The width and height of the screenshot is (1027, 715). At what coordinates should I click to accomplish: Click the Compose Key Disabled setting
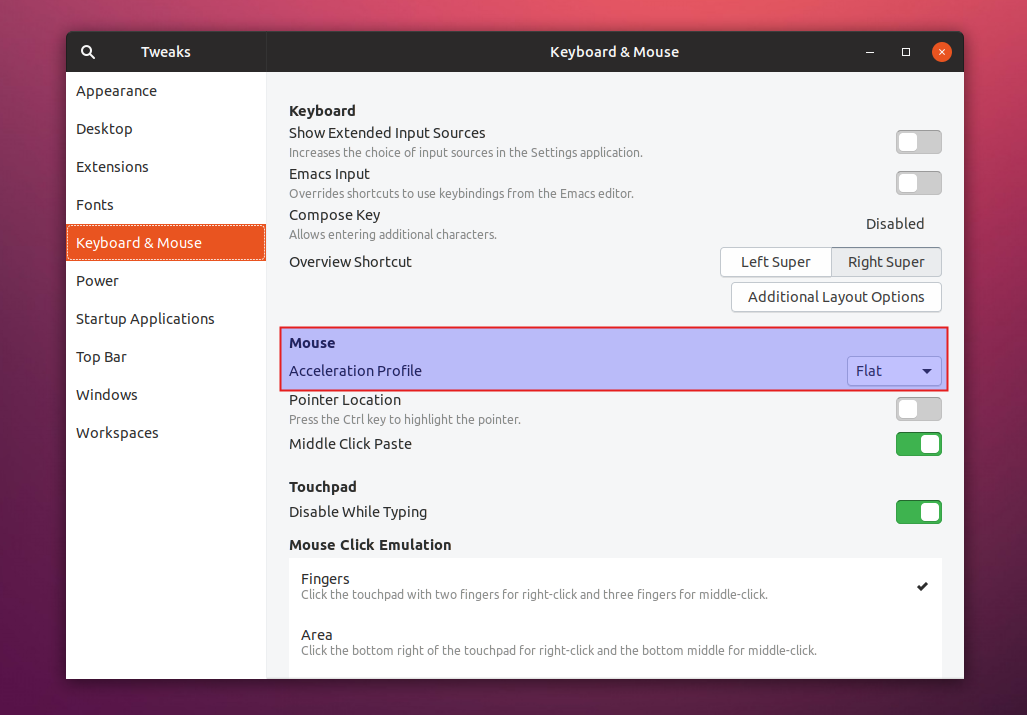[894, 224]
